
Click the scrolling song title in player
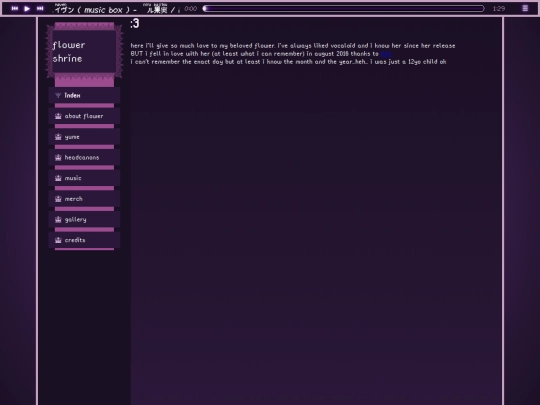[x=117, y=9]
